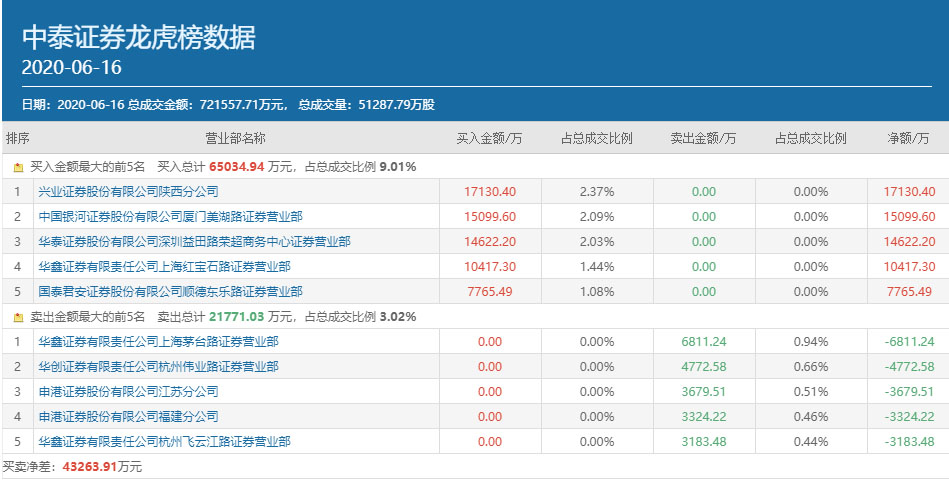The width and height of the screenshot is (949, 480).
Task: Open 中国银河证券厦门美湖路证券营业部 link
Action: (x=170, y=216)
